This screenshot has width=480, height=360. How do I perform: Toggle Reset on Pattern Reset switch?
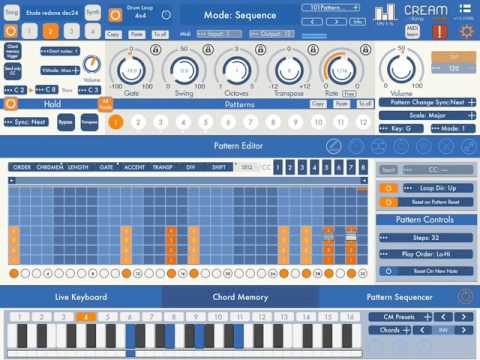pos(389,202)
